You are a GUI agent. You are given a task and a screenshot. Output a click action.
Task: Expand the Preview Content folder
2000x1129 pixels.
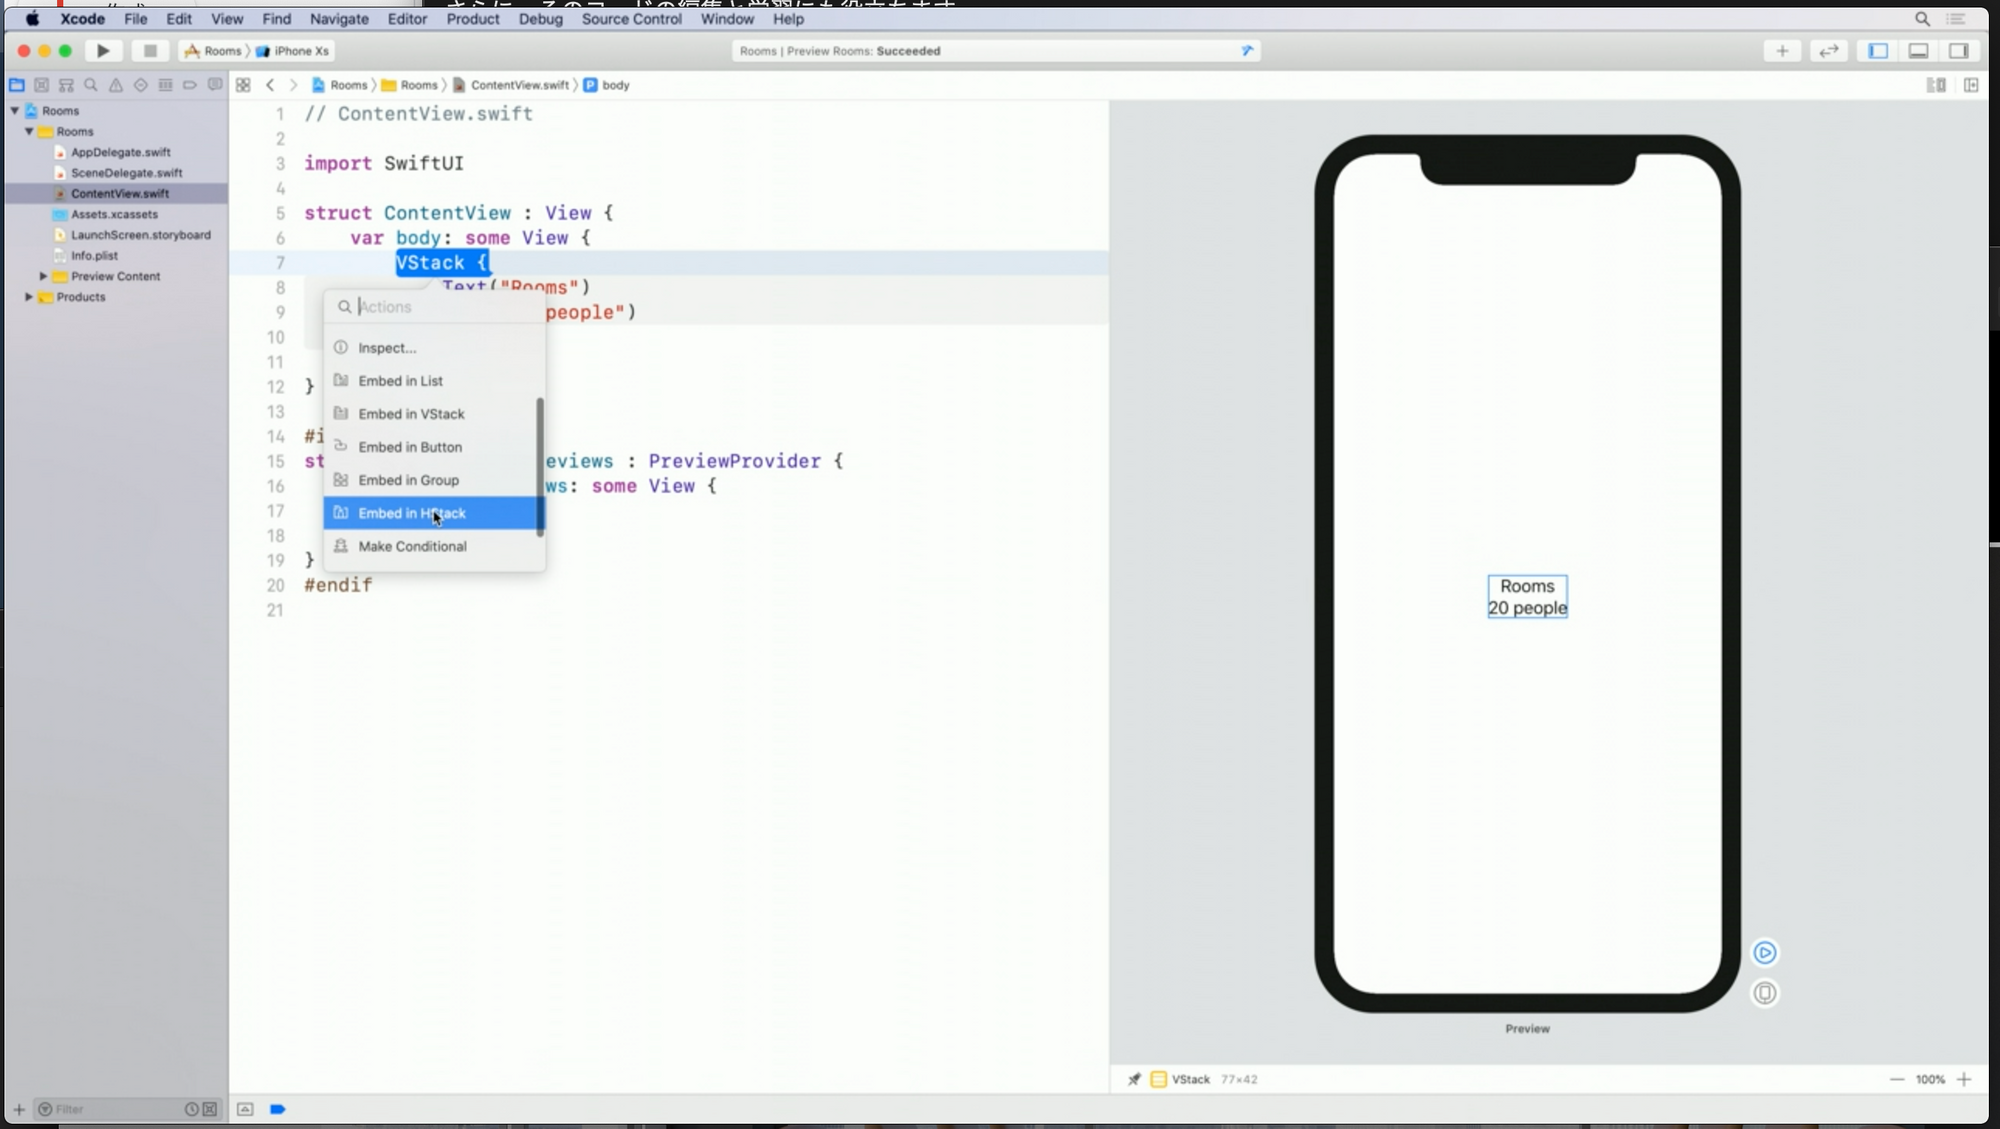pos(43,276)
